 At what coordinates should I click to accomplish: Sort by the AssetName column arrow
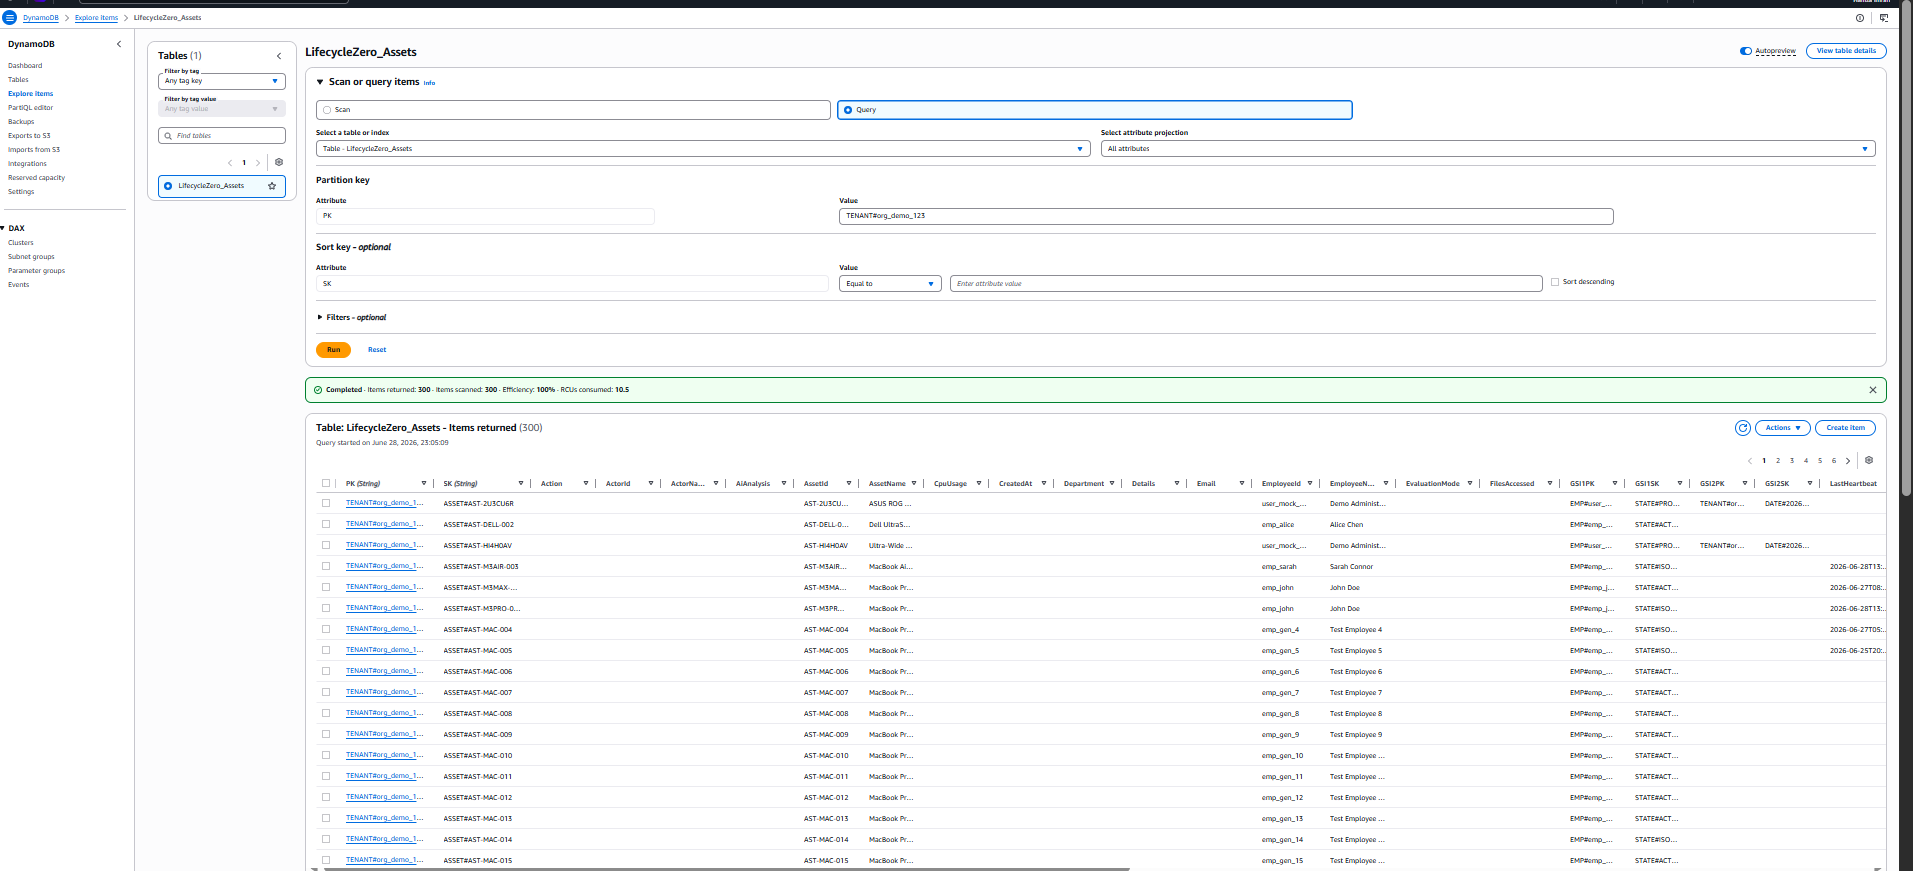coord(914,484)
